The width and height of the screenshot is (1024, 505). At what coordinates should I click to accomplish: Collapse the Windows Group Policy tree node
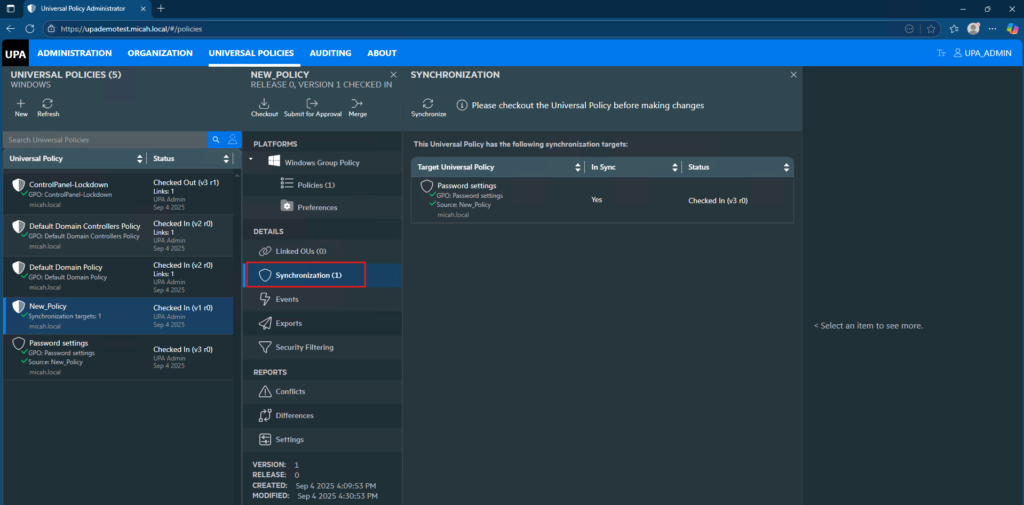tap(250, 161)
